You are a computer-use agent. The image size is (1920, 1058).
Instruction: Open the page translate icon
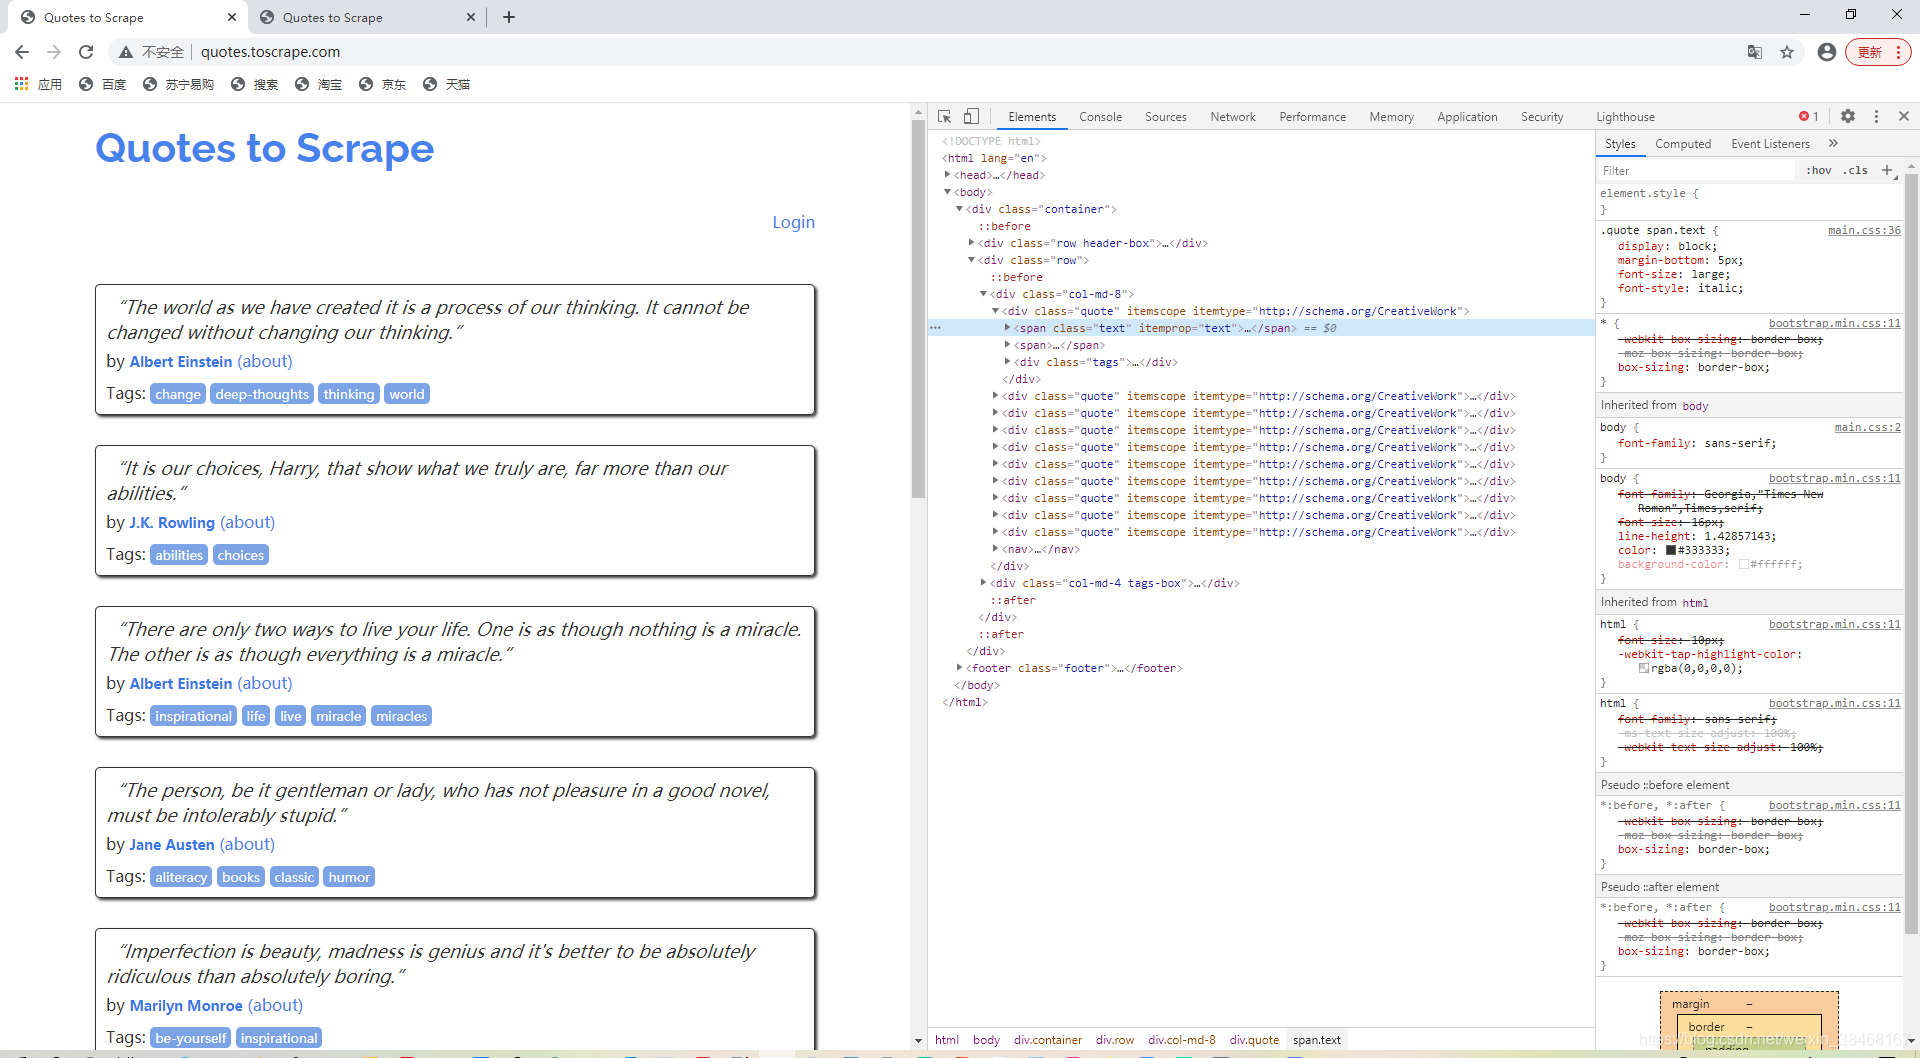1755,52
